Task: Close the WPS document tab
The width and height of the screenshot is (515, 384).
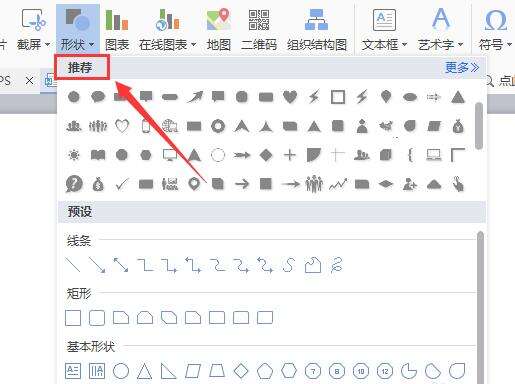Action: click(30, 81)
